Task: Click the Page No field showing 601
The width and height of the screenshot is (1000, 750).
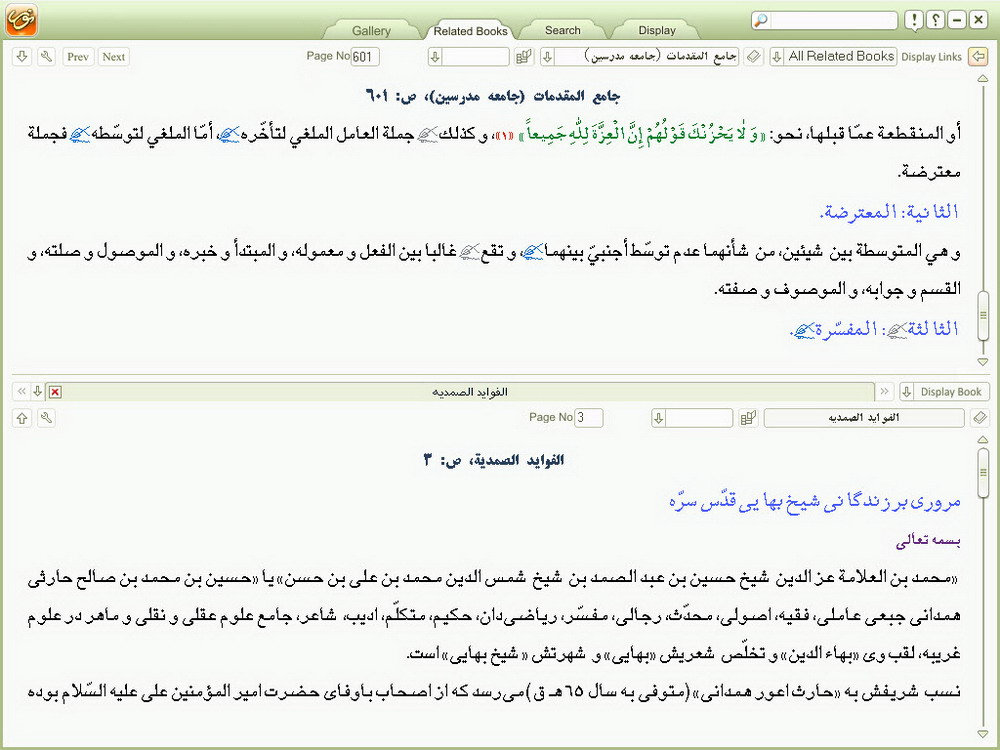Action: point(365,57)
